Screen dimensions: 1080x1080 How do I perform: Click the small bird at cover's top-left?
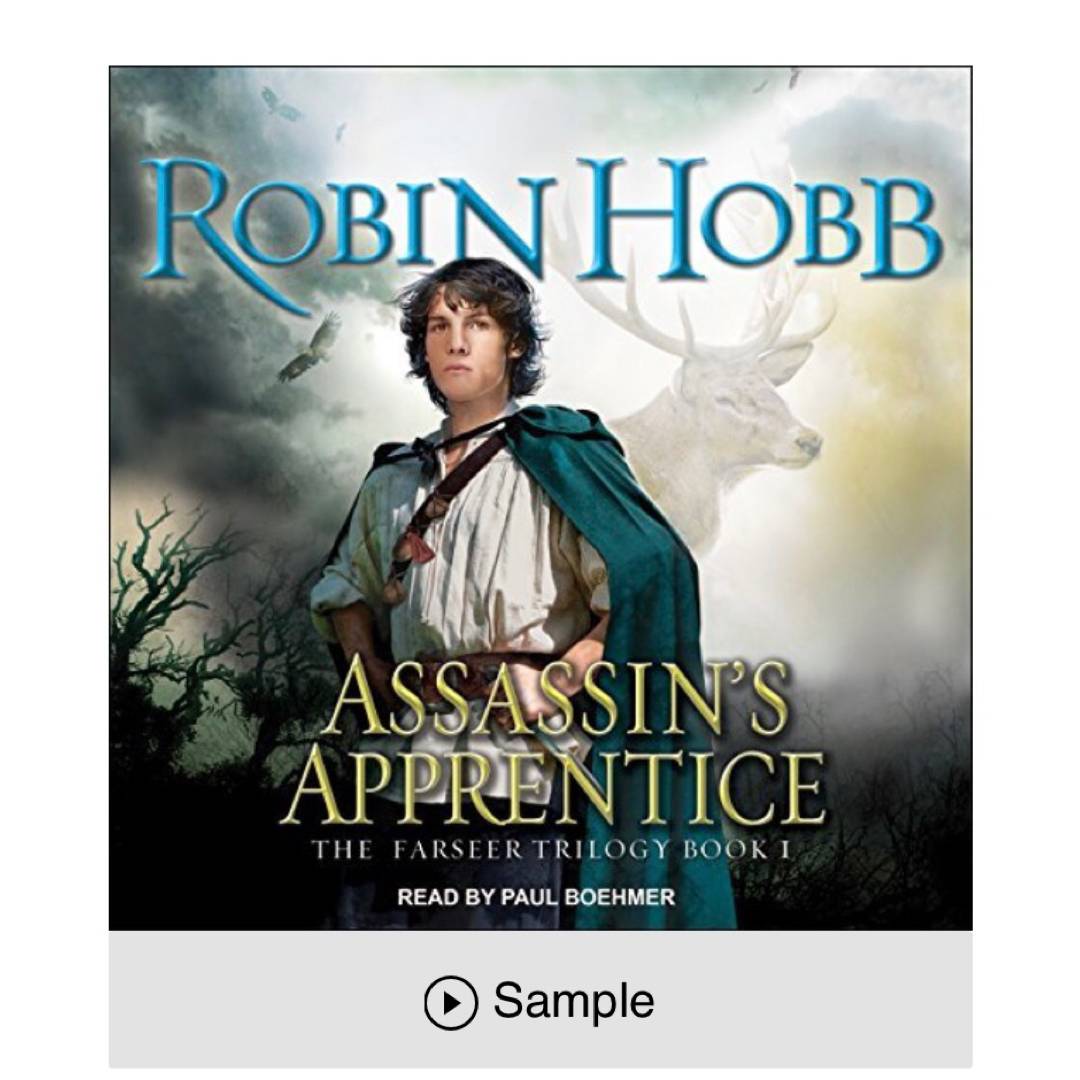(279, 105)
